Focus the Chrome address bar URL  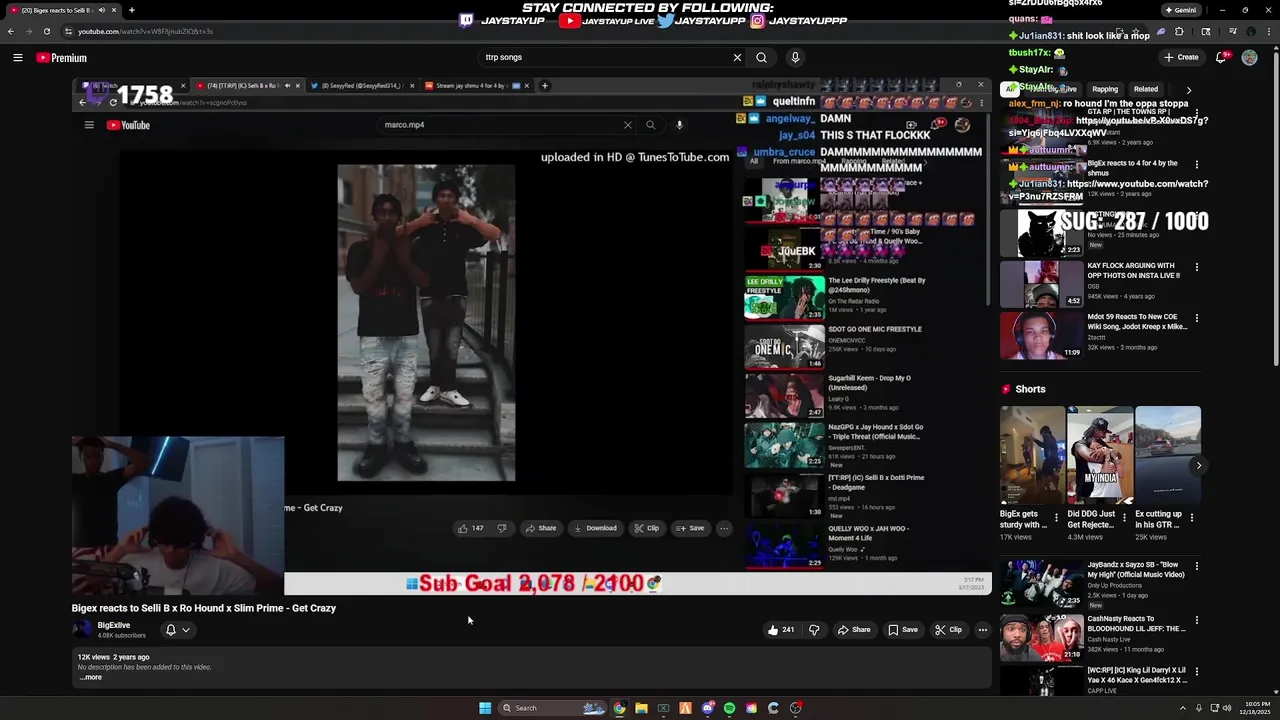(145, 31)
